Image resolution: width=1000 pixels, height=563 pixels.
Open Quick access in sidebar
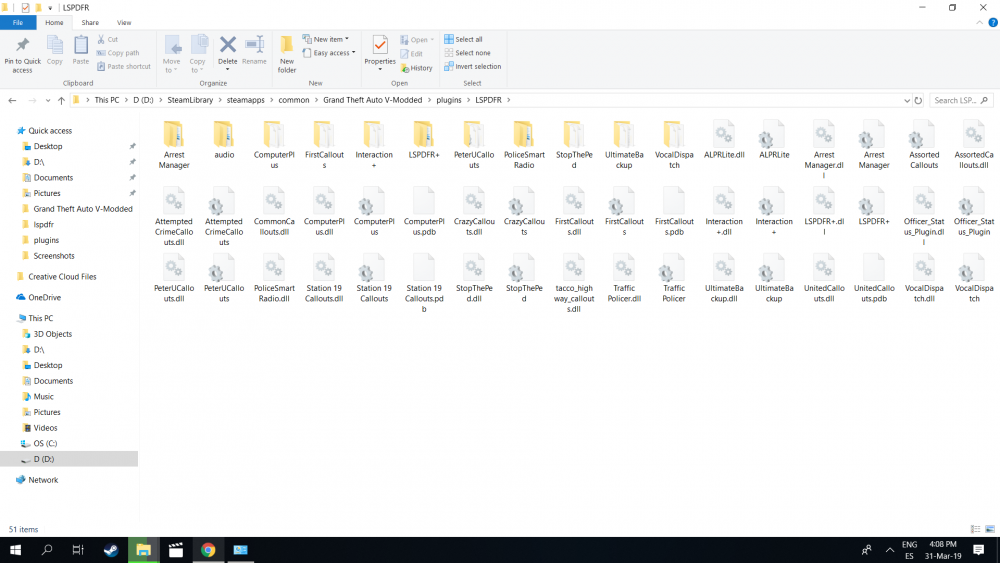click(x=50, y=131)
